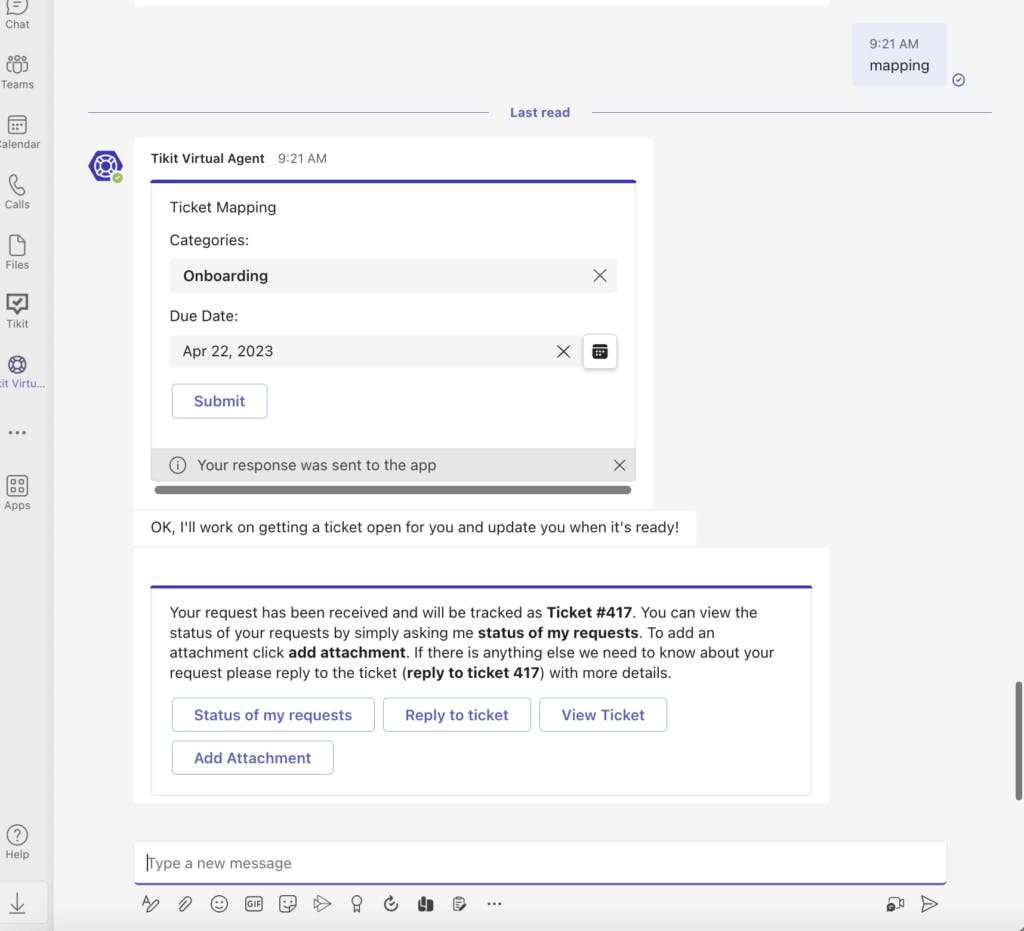Open Help in sidebar
This screenshot has height=931, width=1024.
coord(17,842)
